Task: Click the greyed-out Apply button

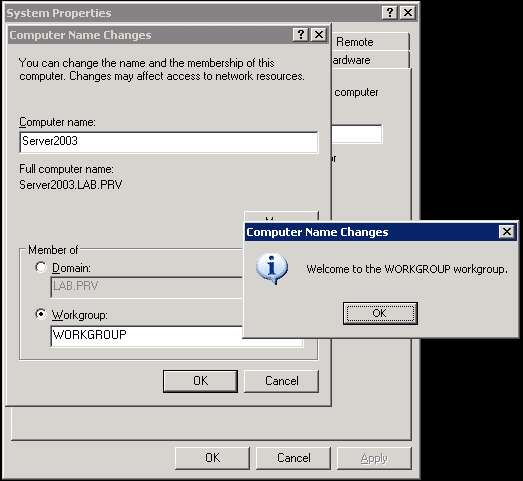Action: coord(374,458)
